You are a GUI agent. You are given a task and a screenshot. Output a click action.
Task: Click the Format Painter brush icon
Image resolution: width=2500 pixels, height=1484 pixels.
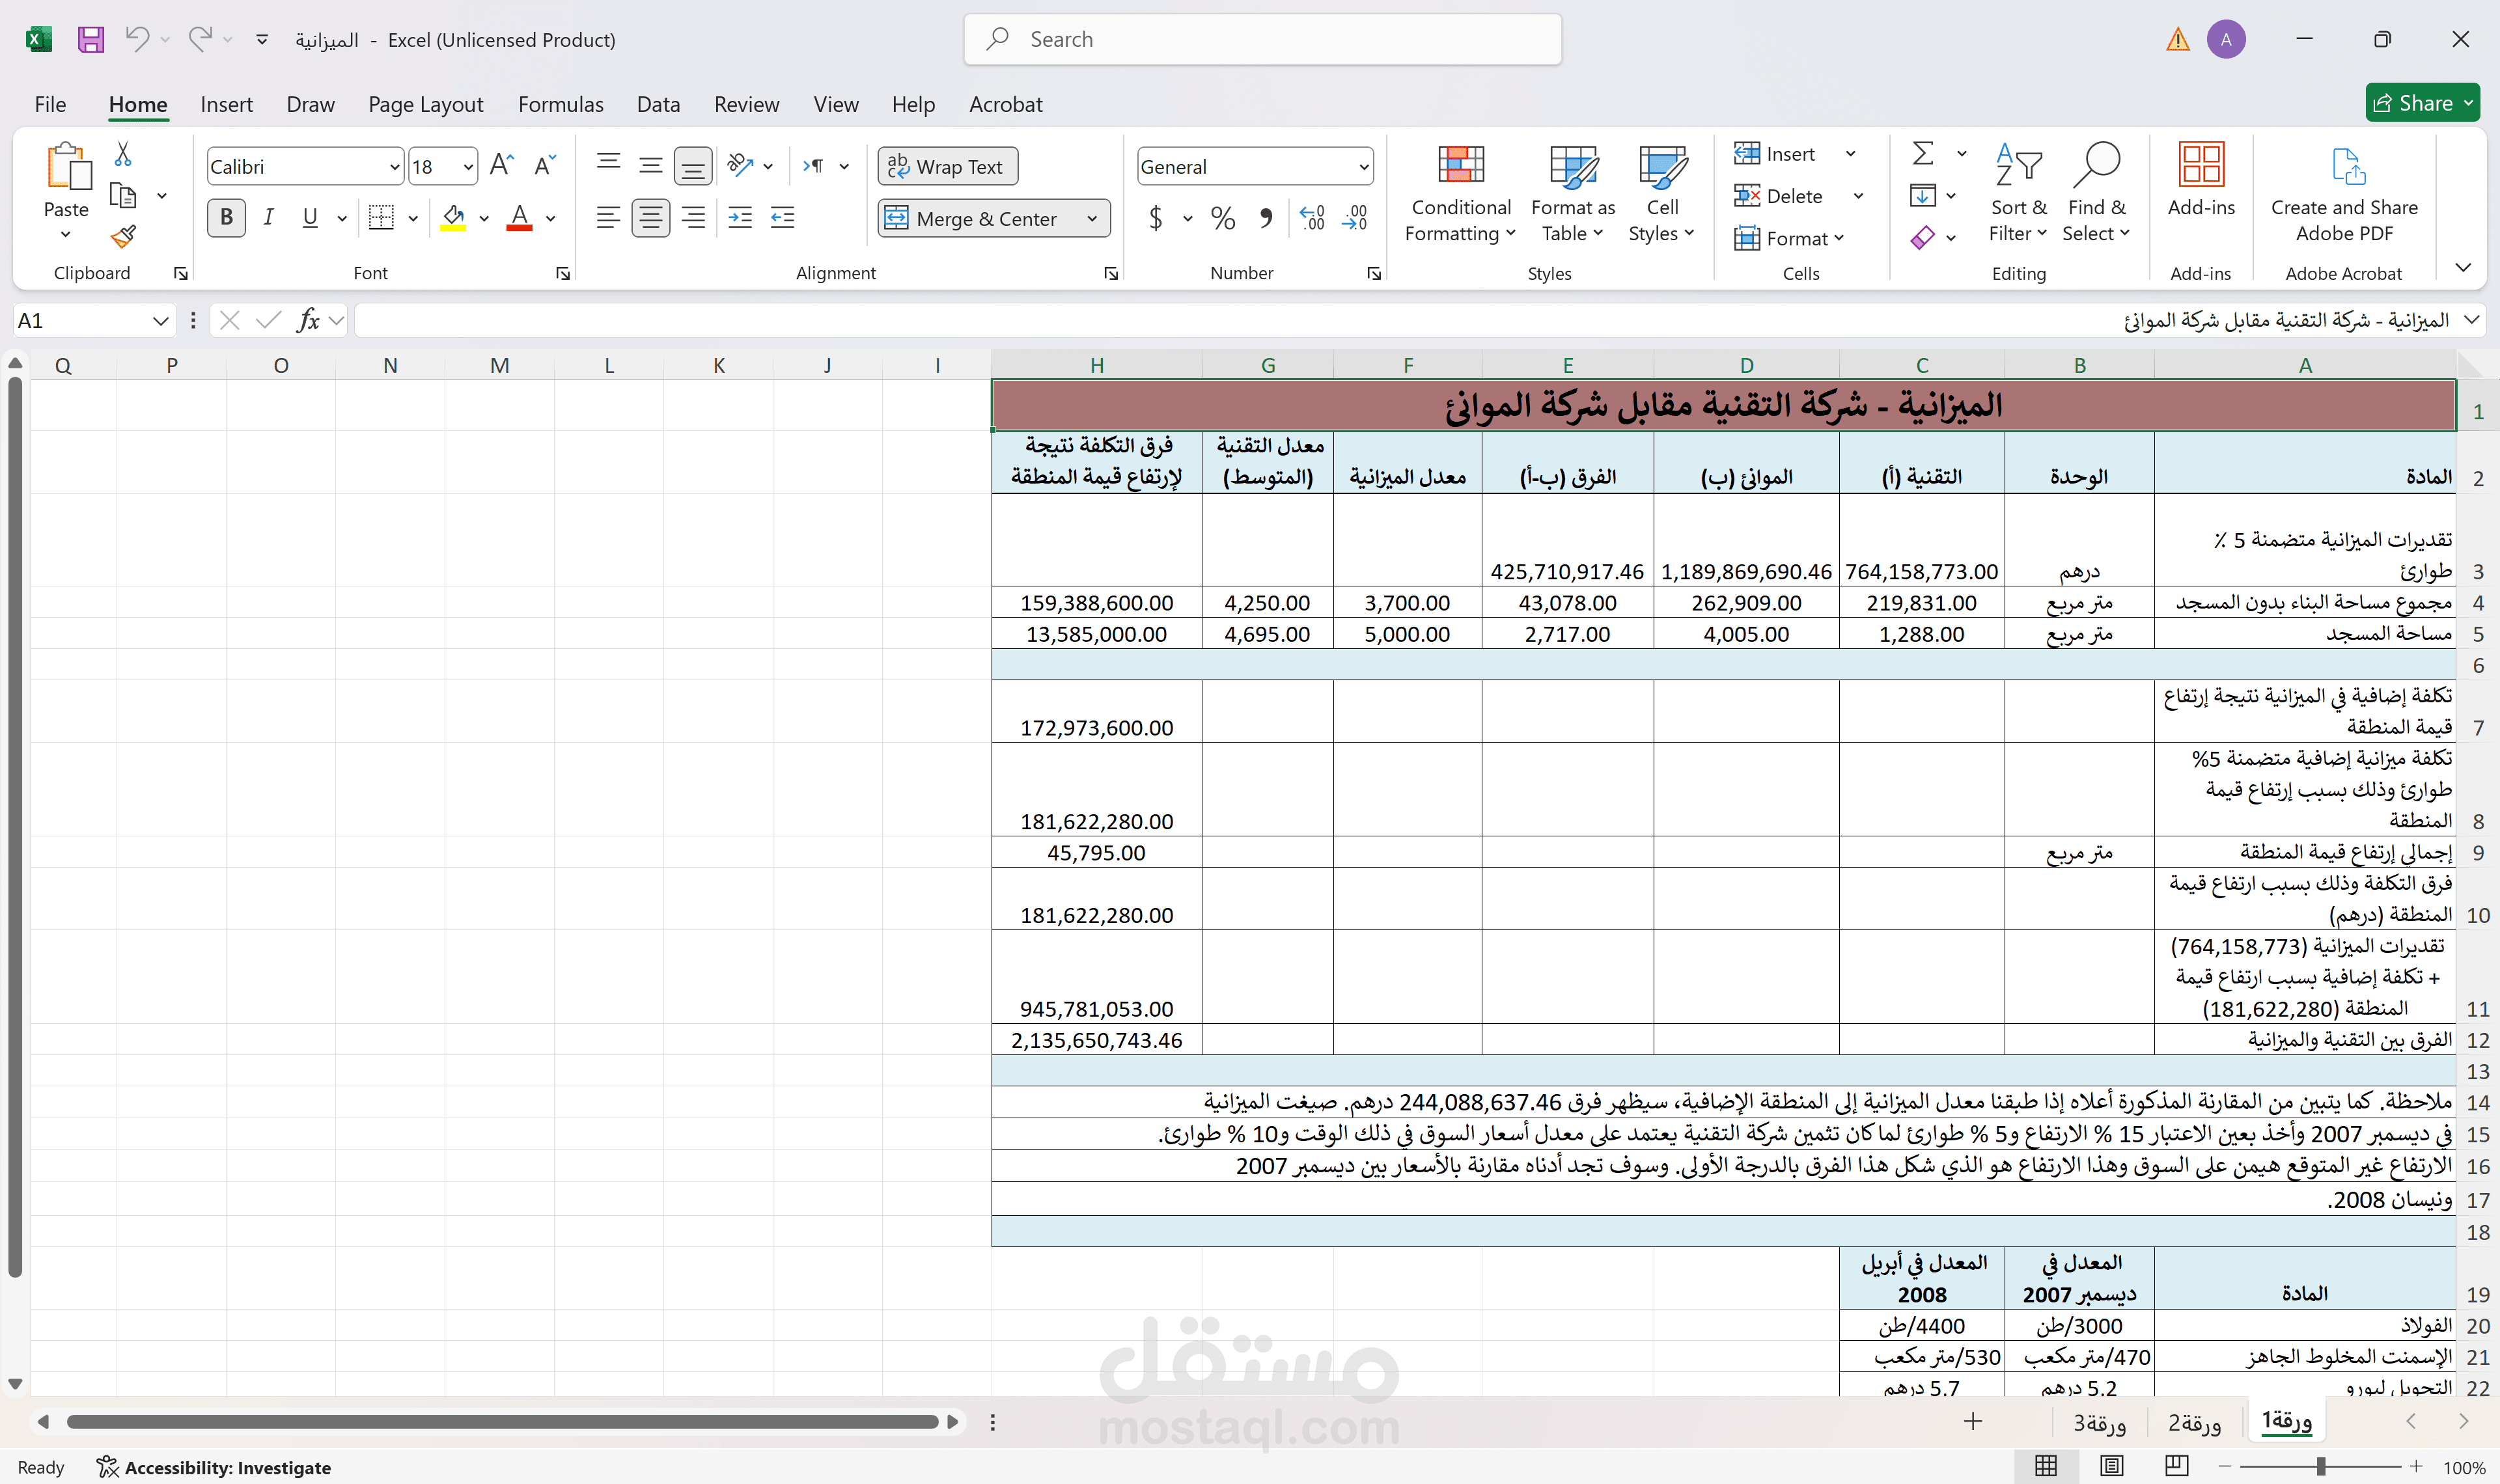pos(123,237)
